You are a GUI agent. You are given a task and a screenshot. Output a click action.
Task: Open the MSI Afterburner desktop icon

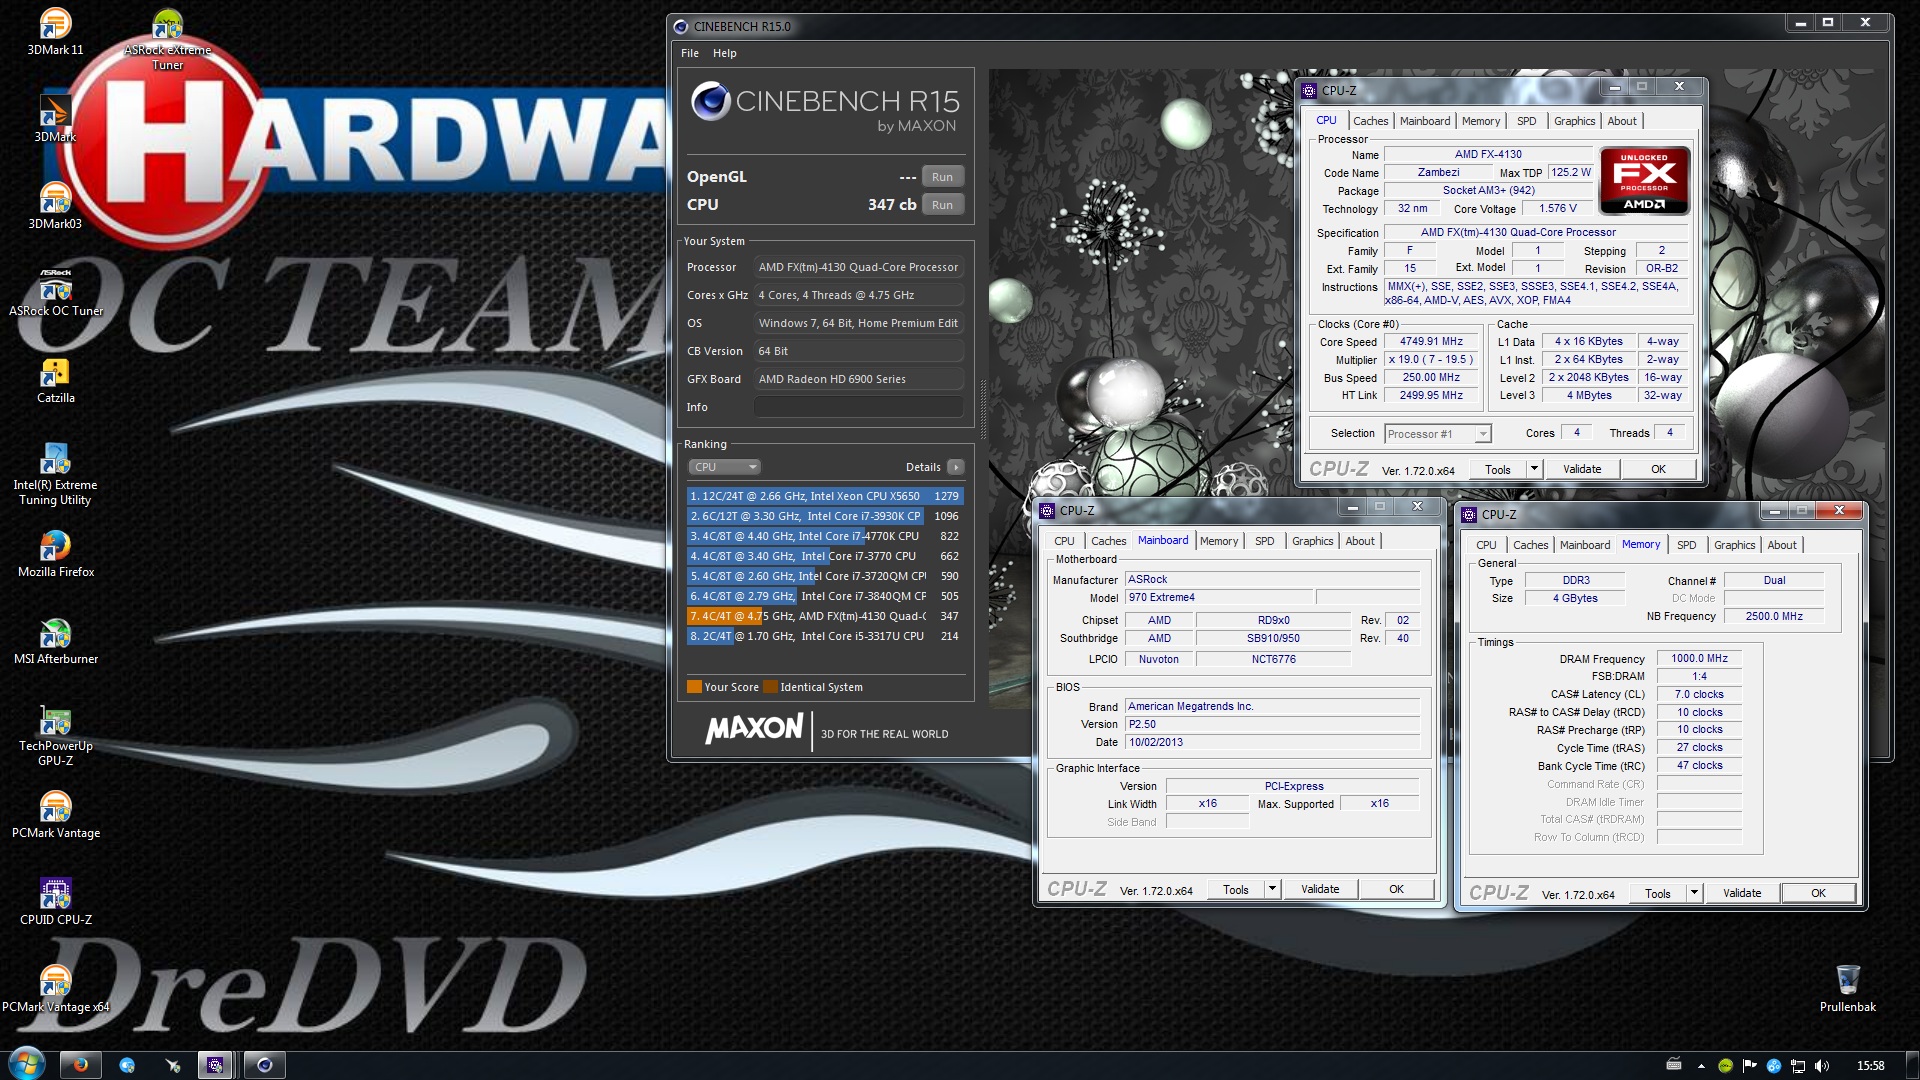tap(55, 640)
